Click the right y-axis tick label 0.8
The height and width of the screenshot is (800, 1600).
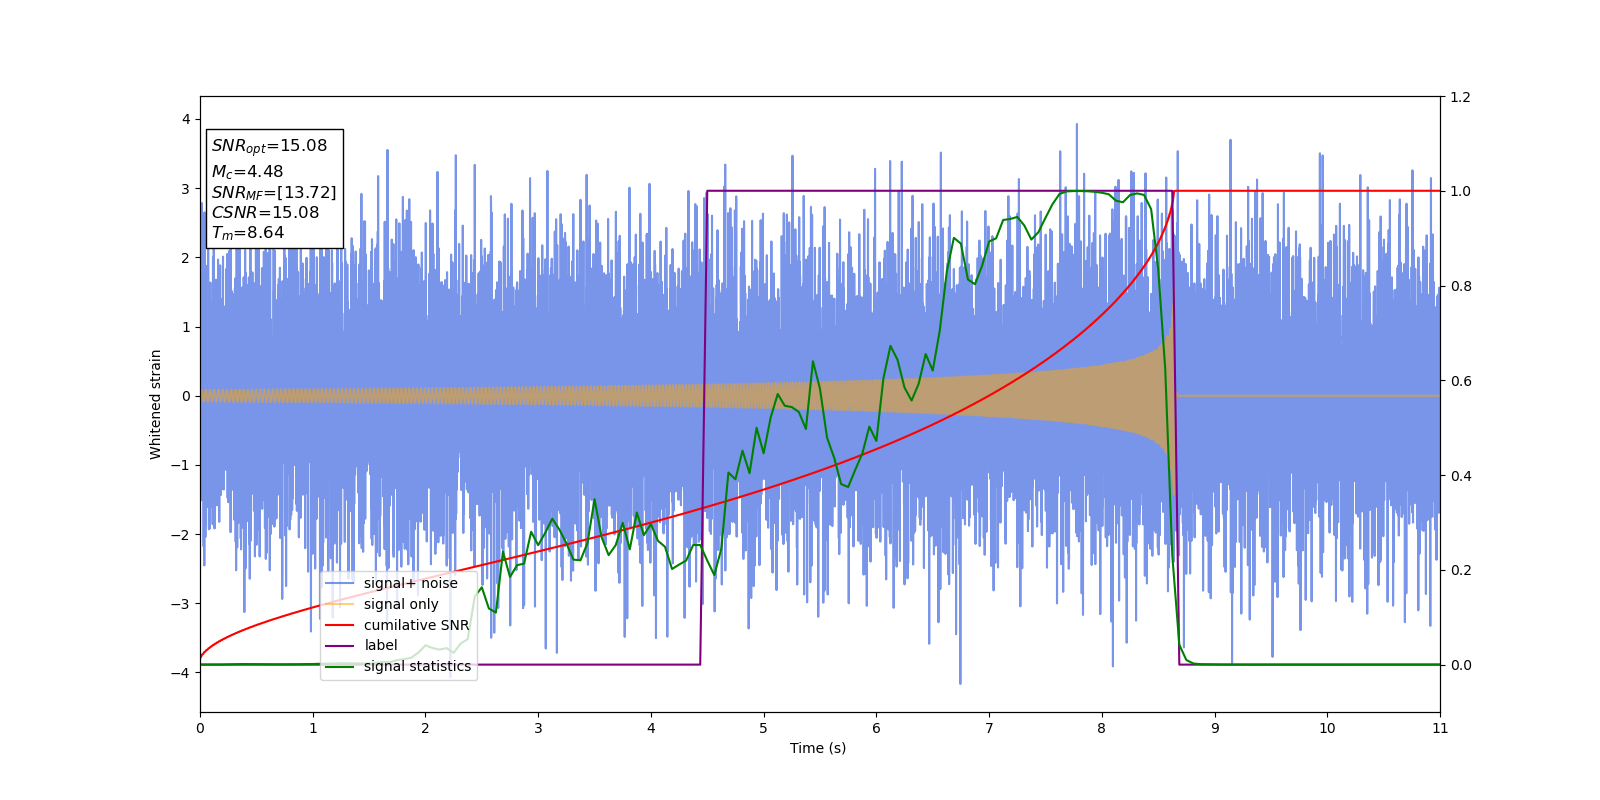1461,286
